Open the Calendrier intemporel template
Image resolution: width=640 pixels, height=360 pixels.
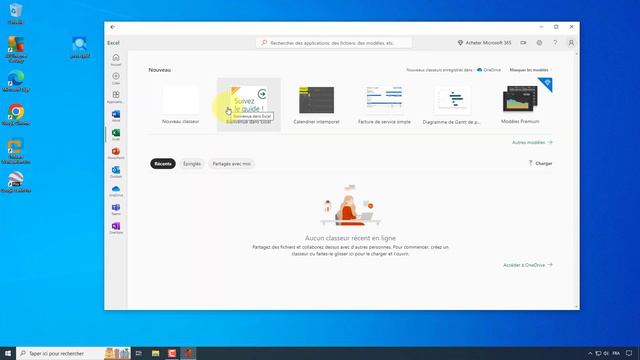click(x=316, y=104)
